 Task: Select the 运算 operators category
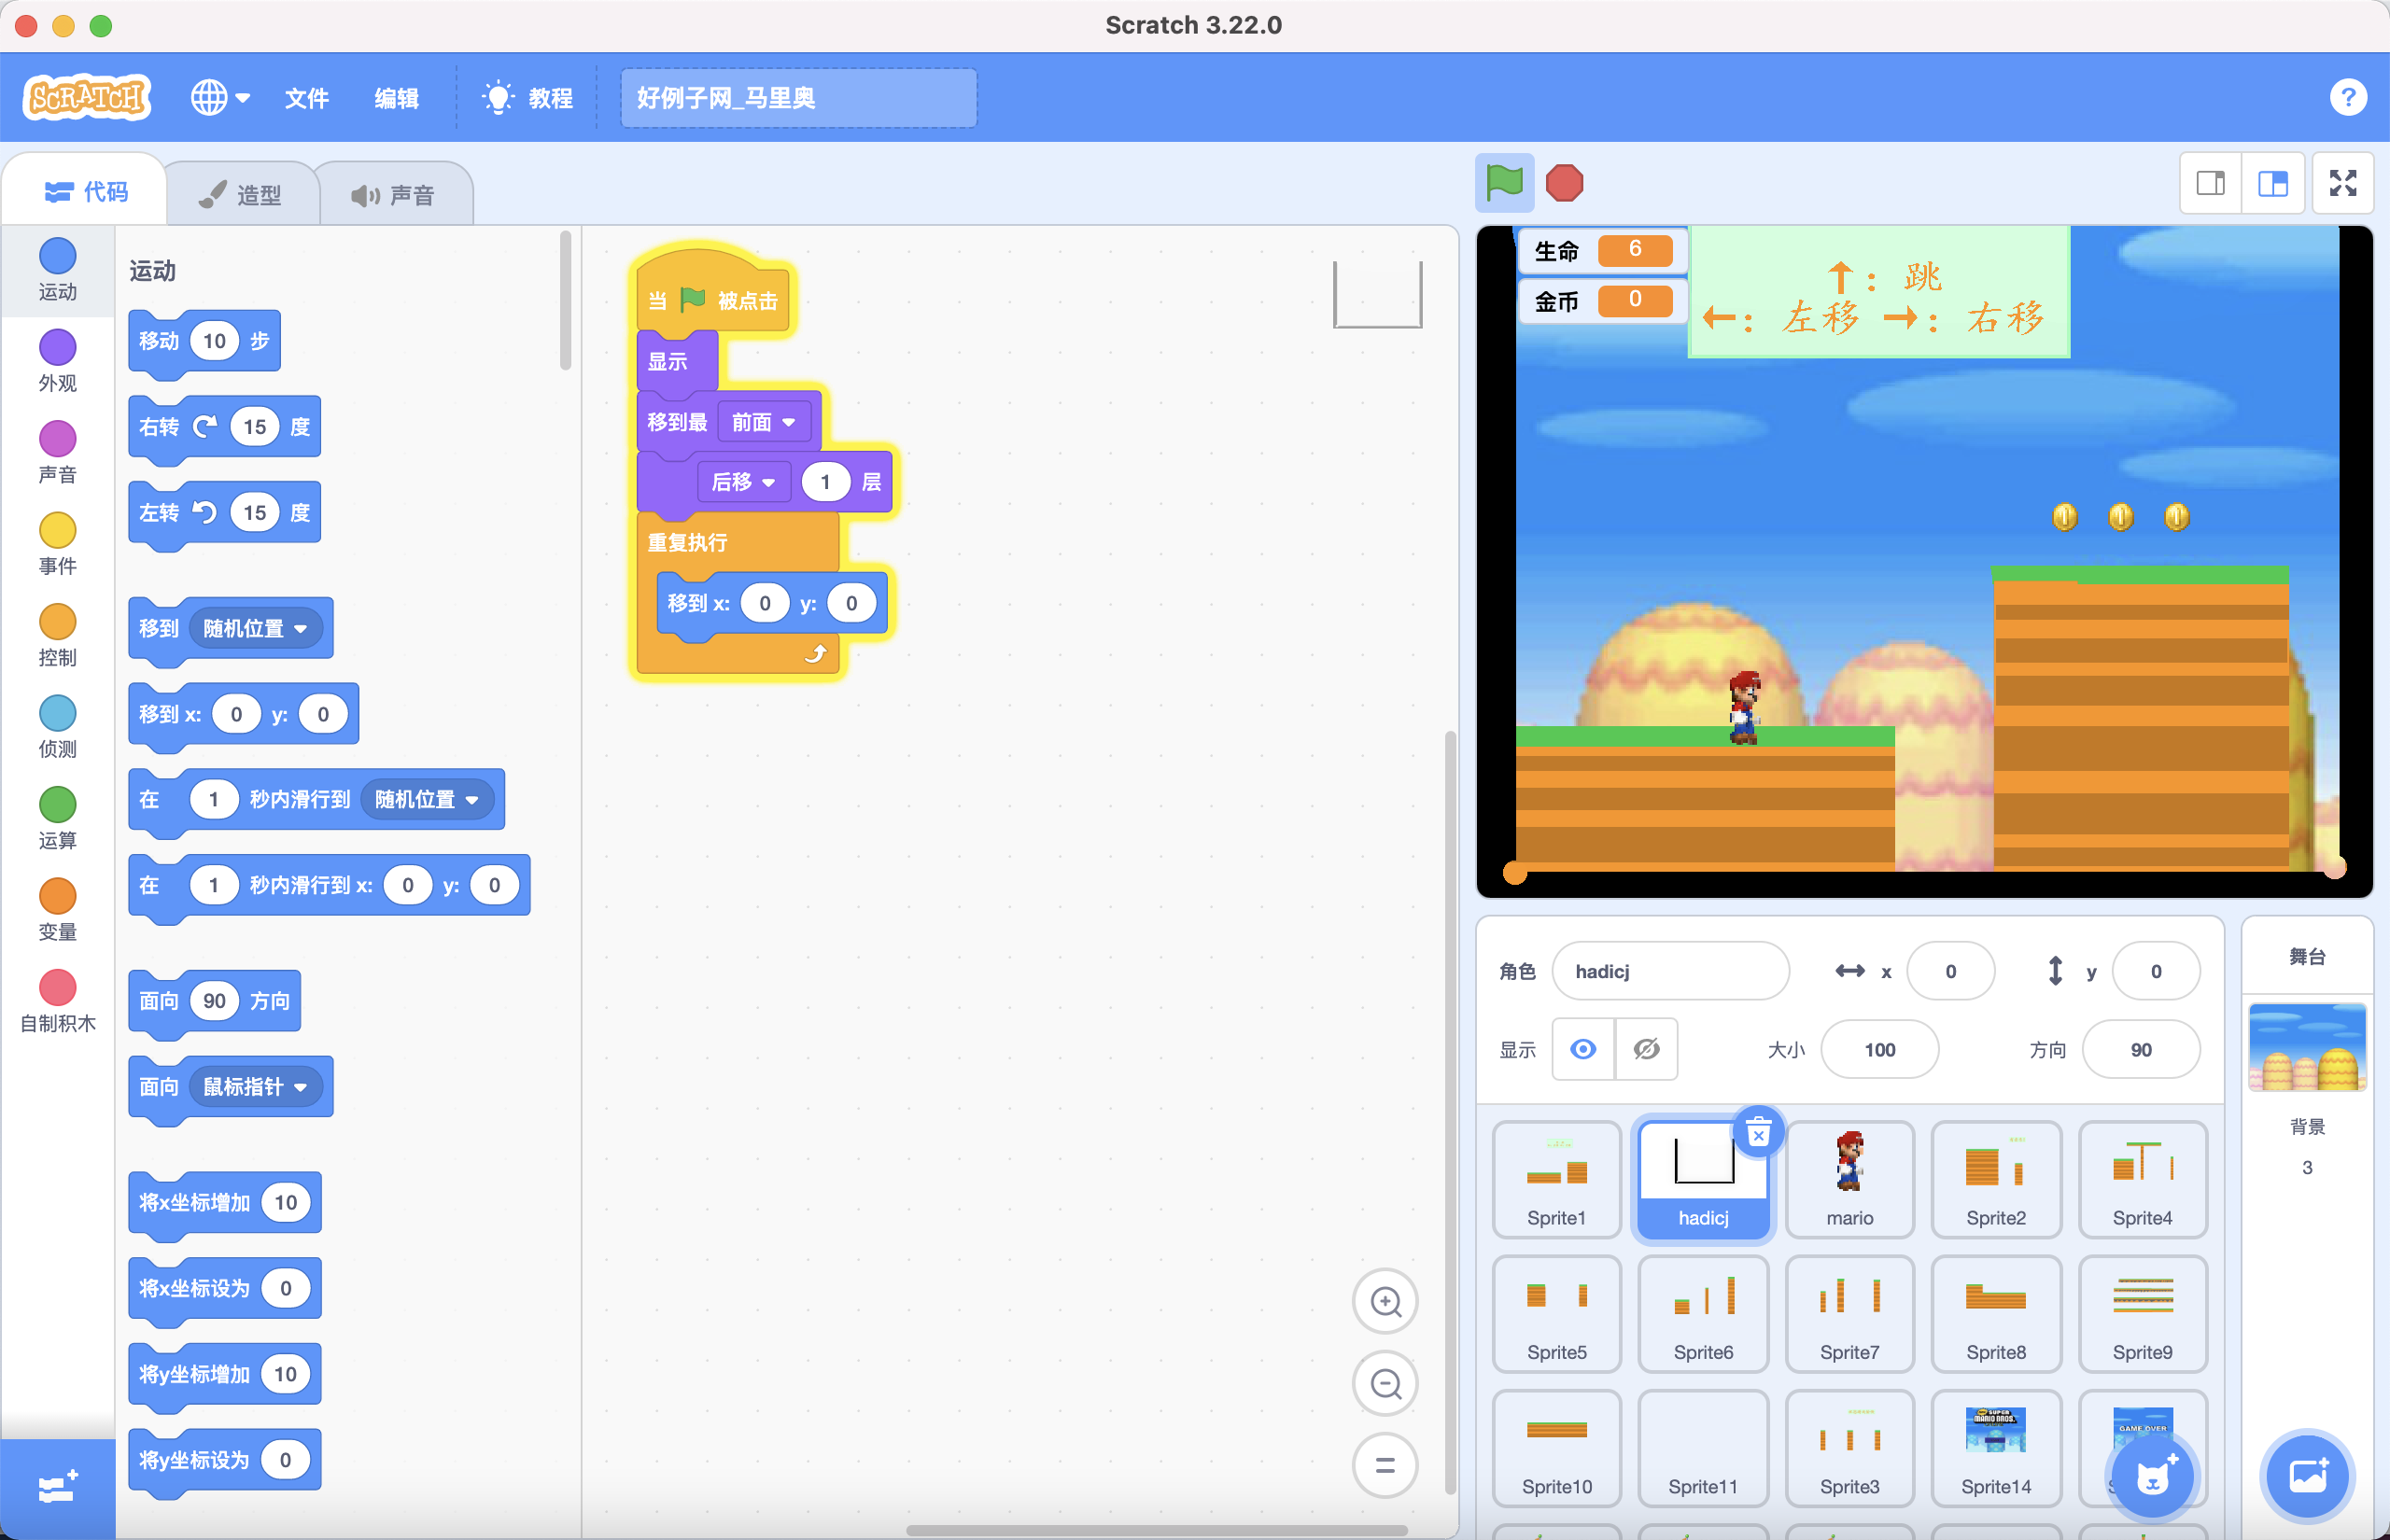(x=57, y=818)
